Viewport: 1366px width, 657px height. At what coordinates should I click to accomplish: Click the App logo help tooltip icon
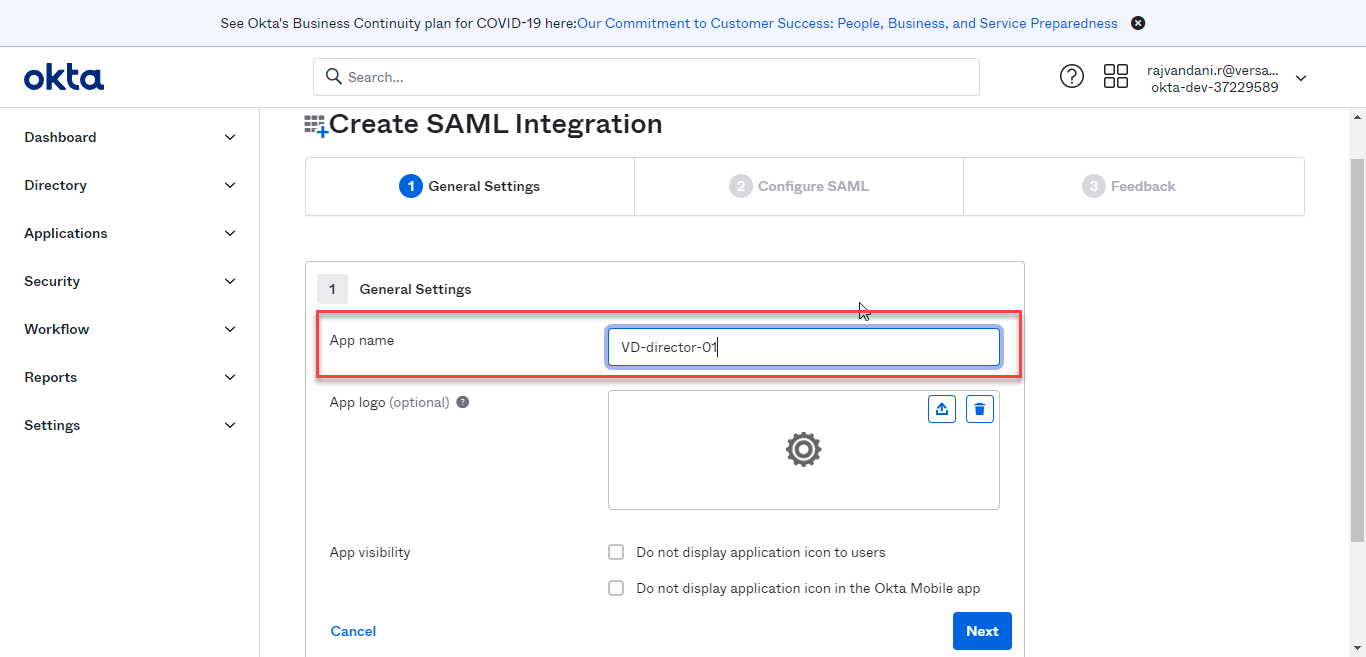tap(463, 402)
